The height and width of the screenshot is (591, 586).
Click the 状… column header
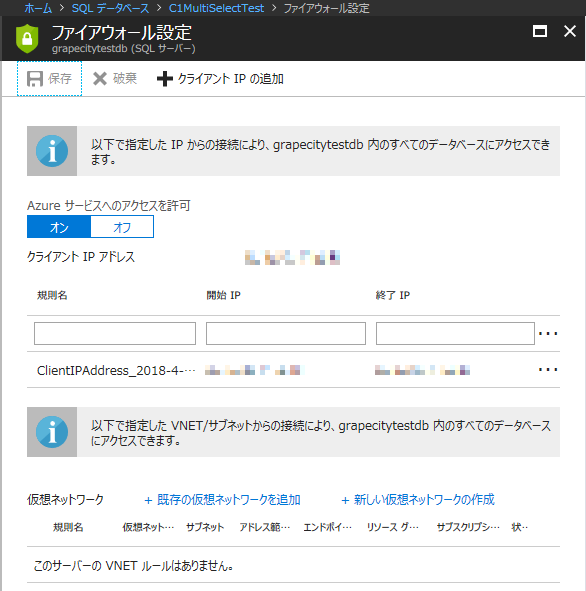pyautogui.click(x=519, y=527)
